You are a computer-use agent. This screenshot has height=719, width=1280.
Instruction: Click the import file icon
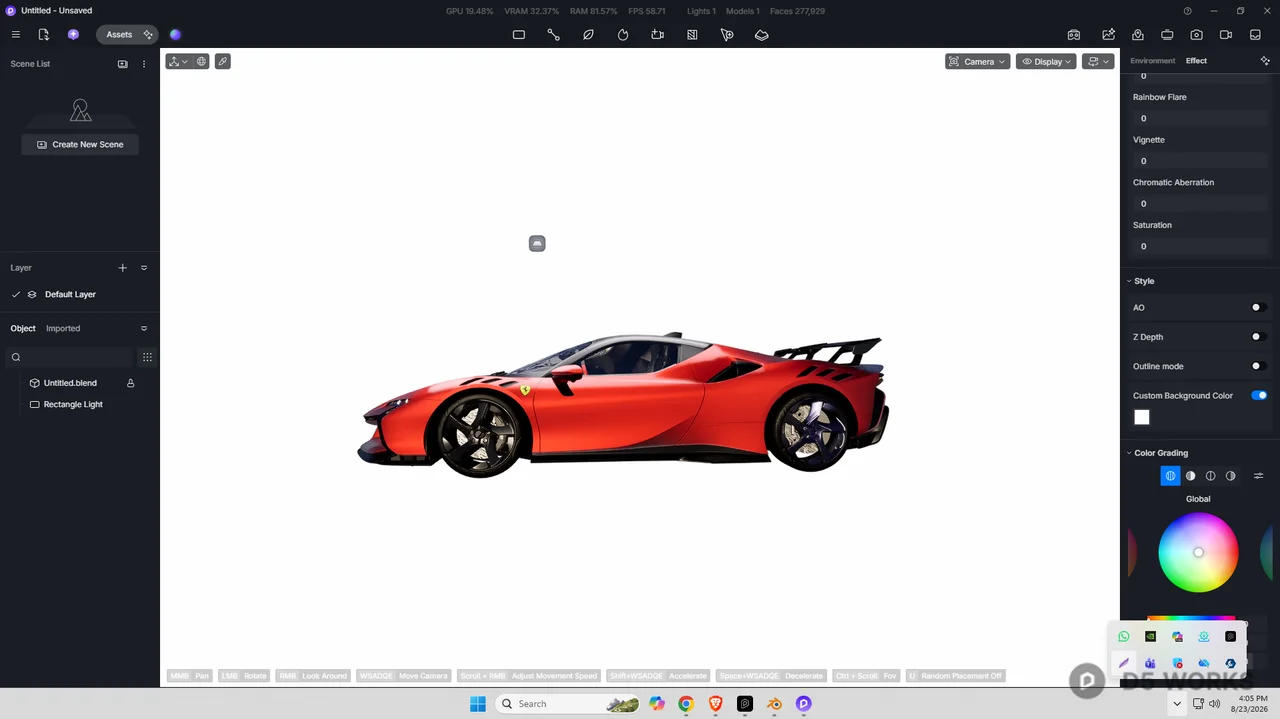43,34
